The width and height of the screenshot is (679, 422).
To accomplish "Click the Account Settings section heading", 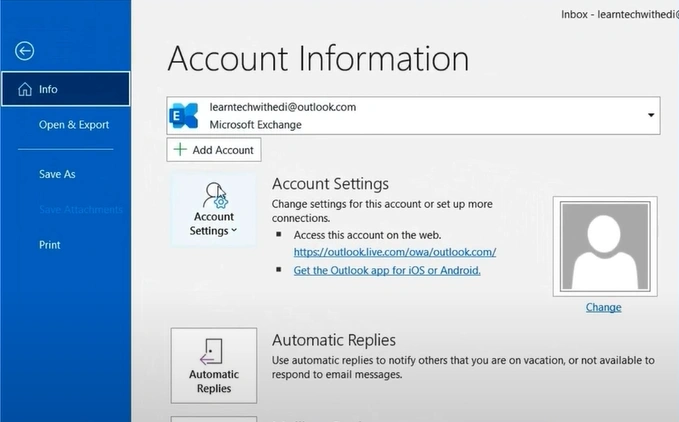I will [330, 184].
